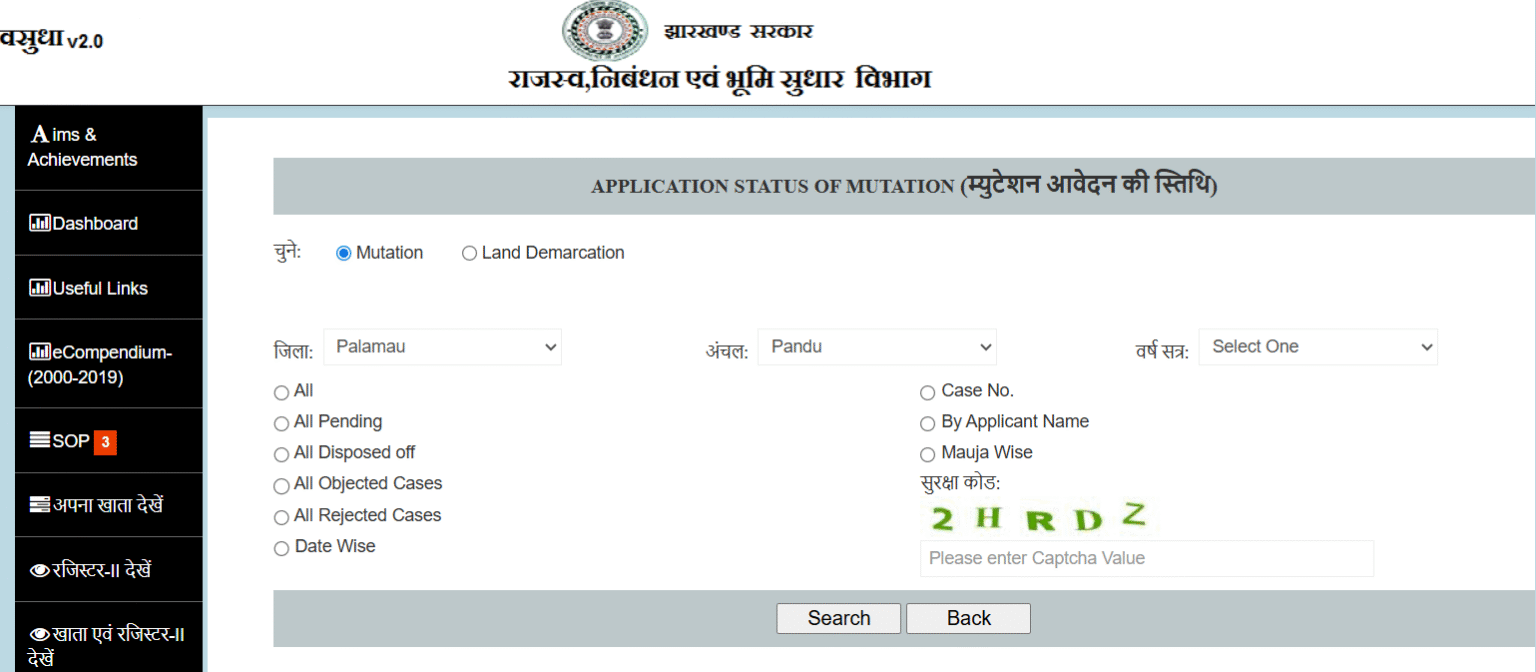Screen dimensions: 1536x672
Task: Click the SOP list icon
Action: coord(39,440)
